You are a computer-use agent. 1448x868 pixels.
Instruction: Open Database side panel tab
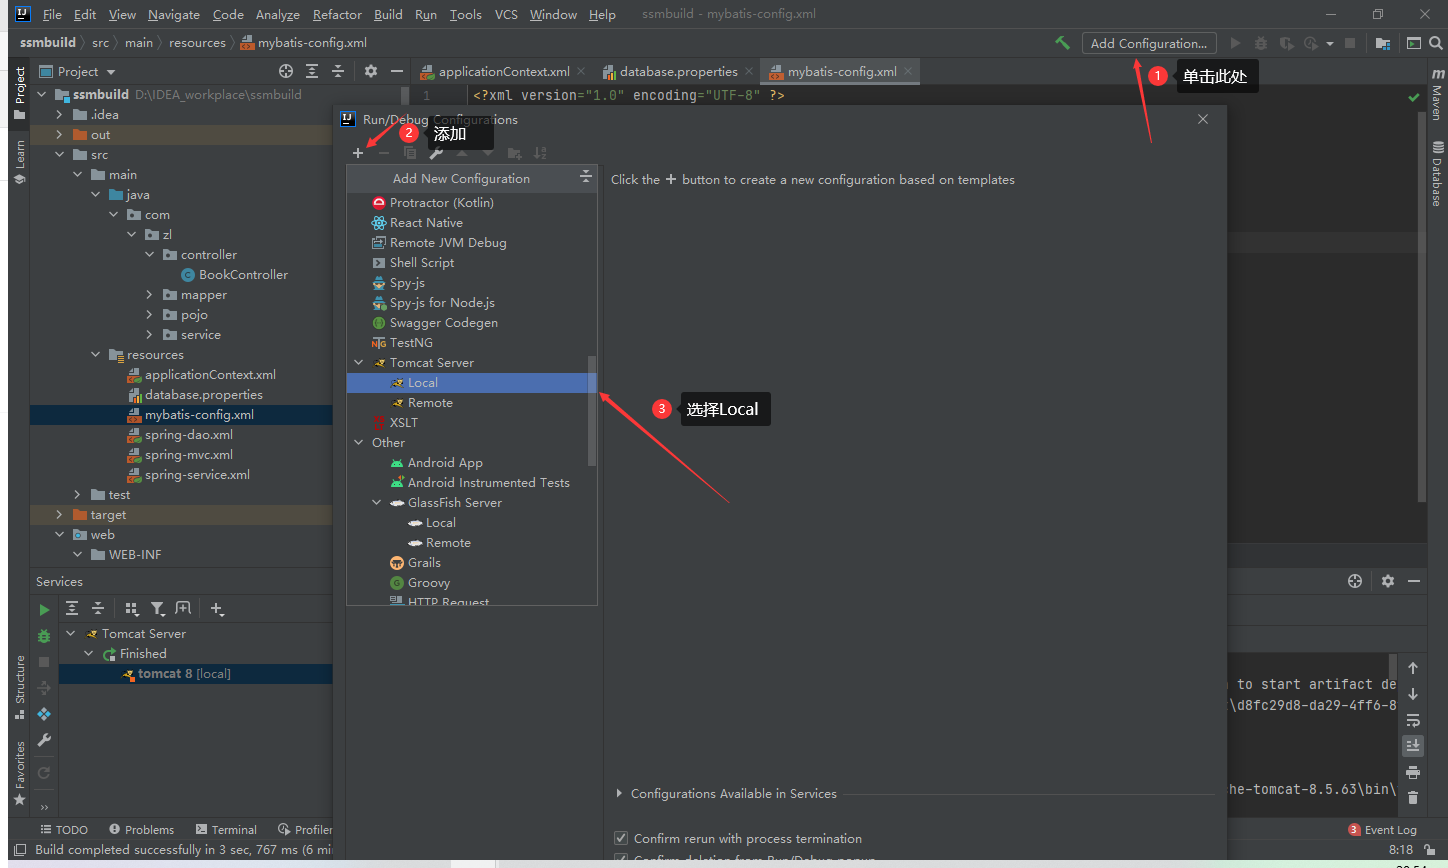tap(1437, 174)
